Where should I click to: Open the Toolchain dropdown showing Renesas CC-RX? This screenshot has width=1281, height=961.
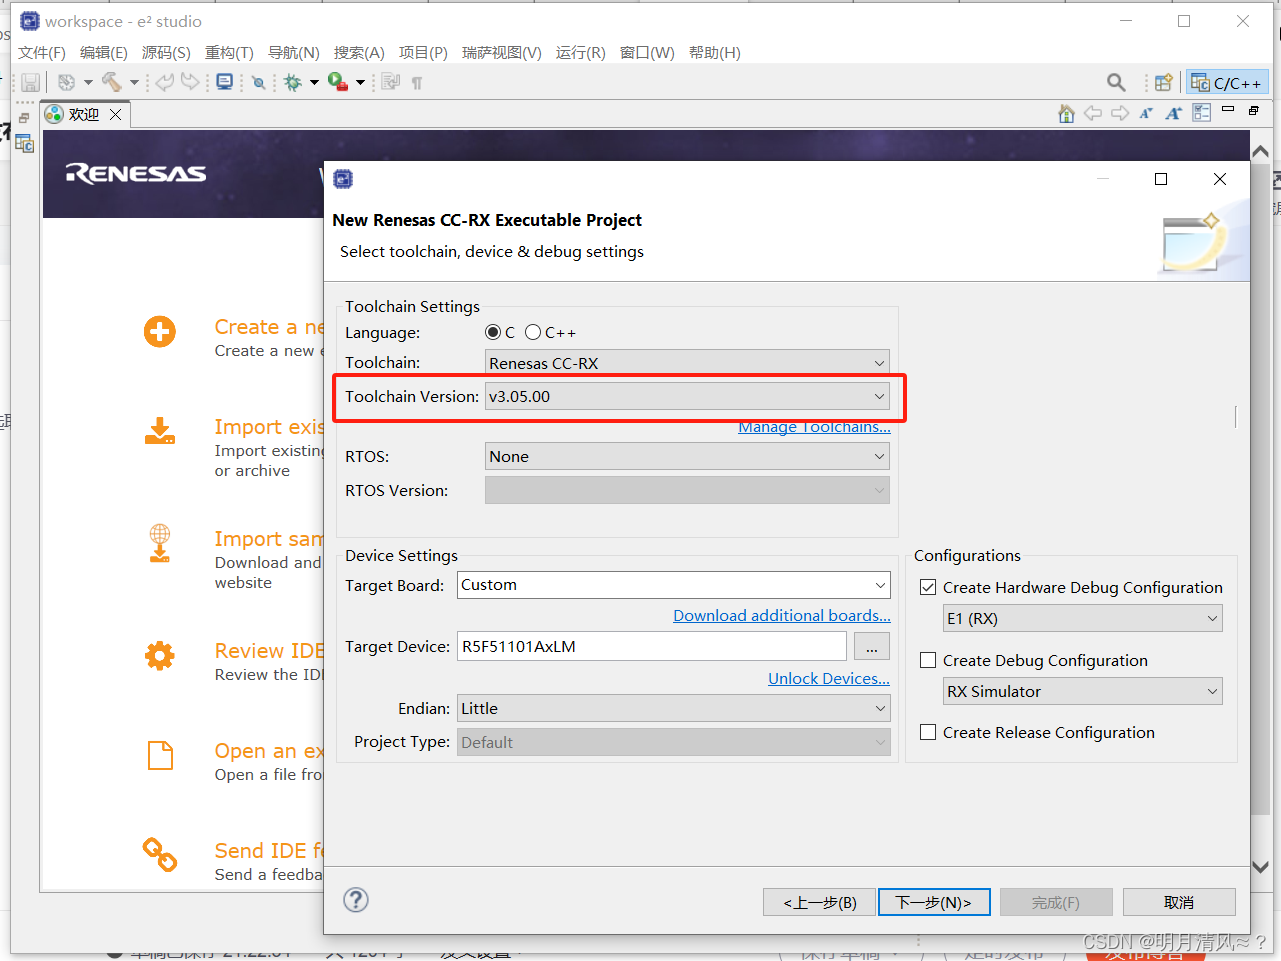(687, 363)
